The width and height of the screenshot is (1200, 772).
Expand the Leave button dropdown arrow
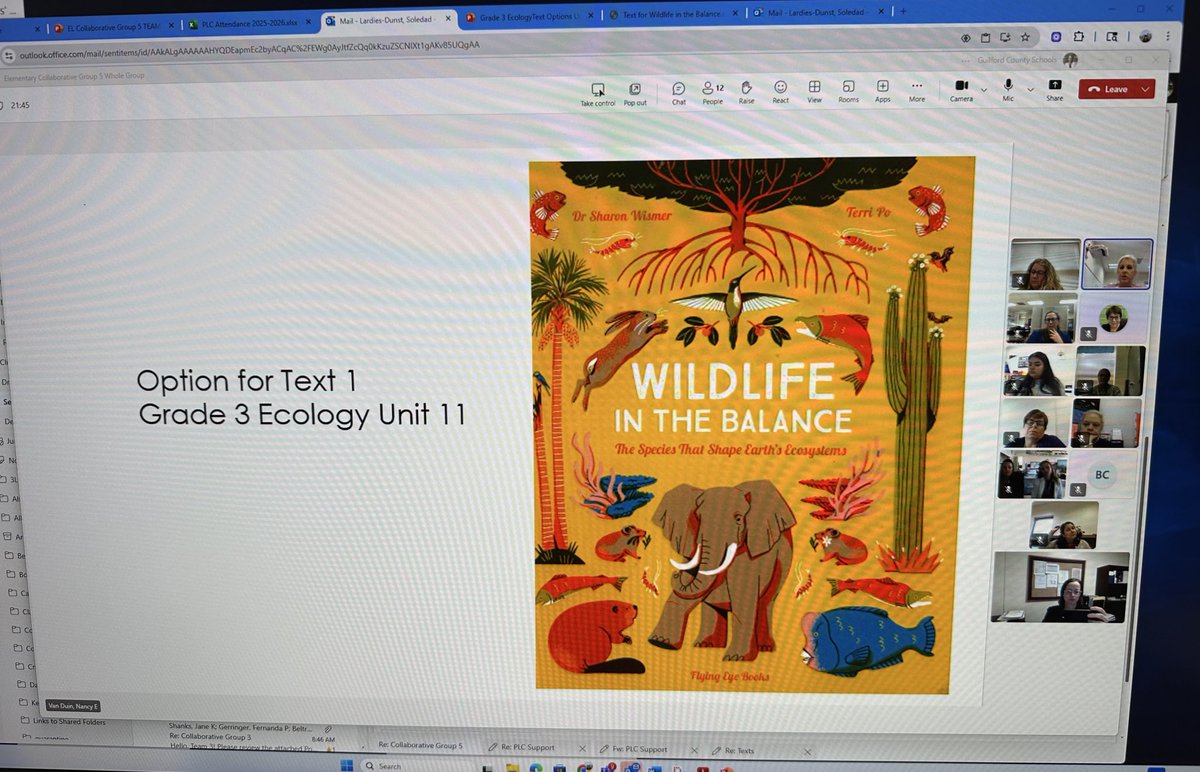(1146, 89)
